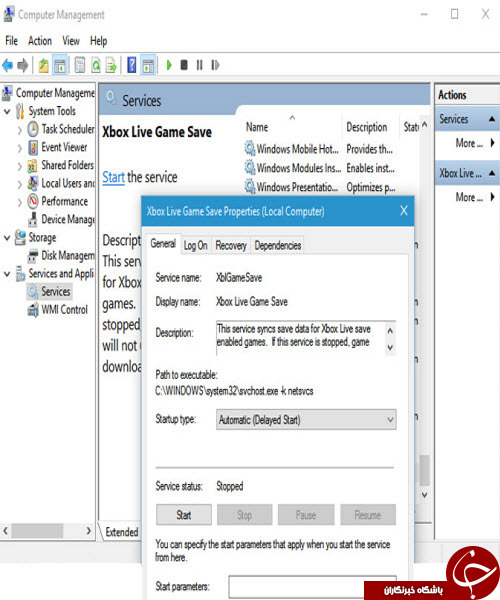
Task: Switch to the Recovery tab
Action: (231, 245)
